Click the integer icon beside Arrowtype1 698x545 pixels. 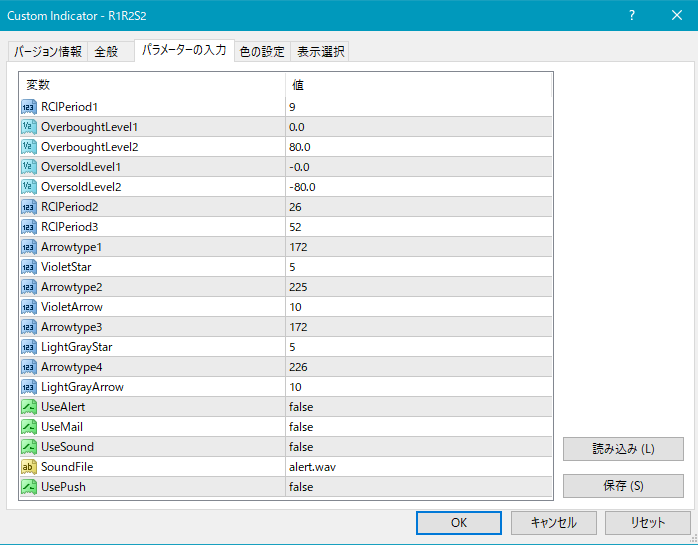tap(28, 247)
